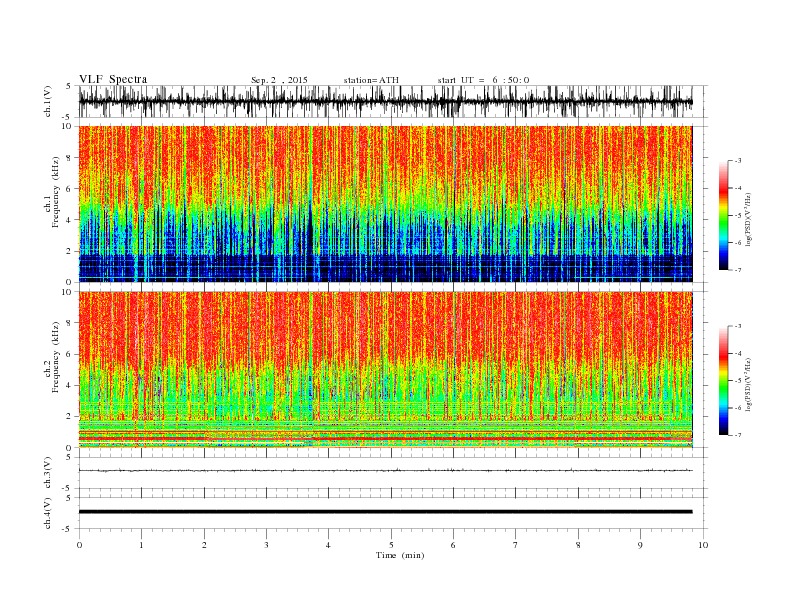This screenshot has width=792, height=612.
Task: Click the 'ch.1(V)' axis label
Action: click(48, 101)
